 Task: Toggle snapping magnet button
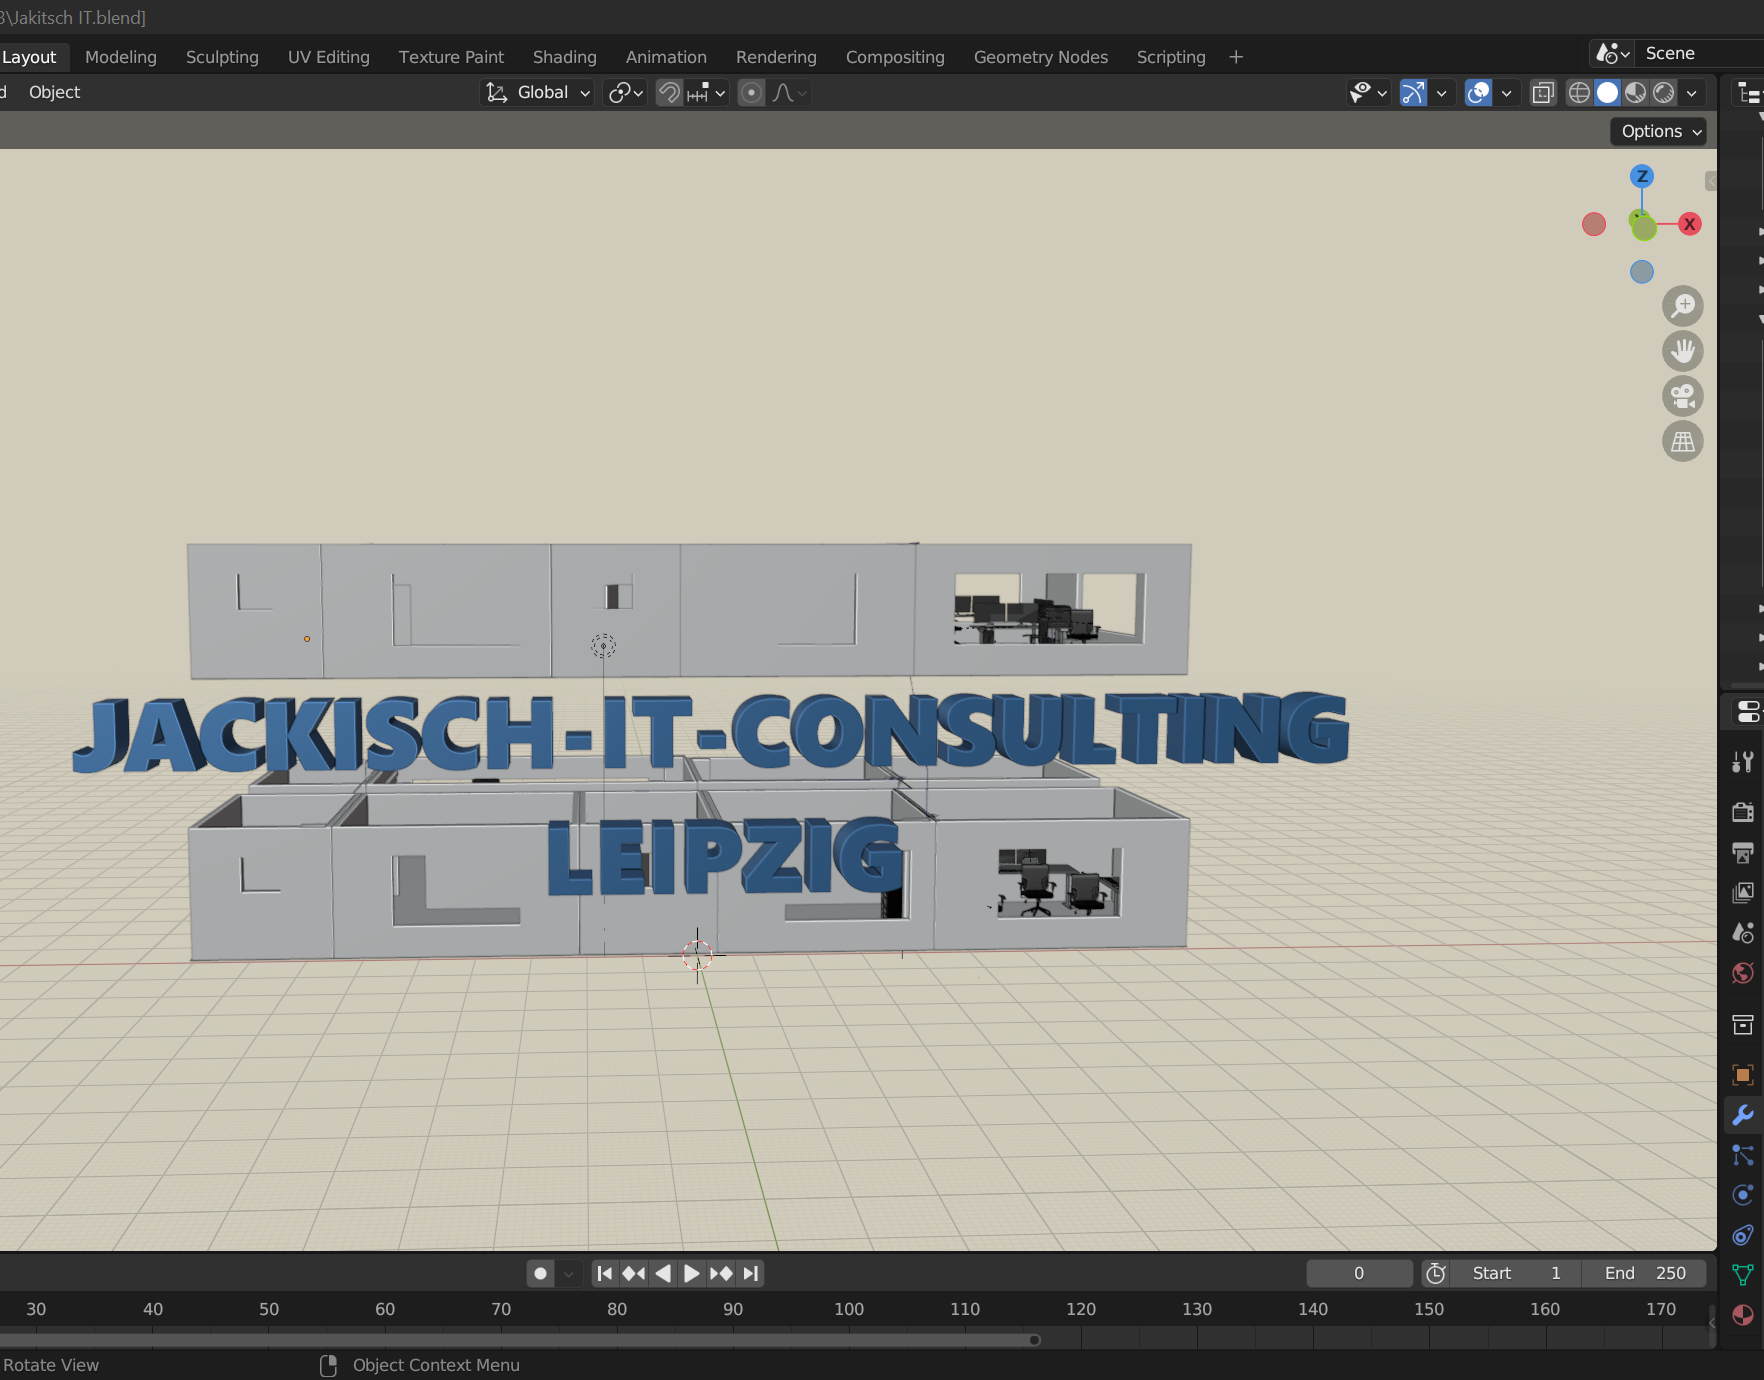click(x=669, y=93)
